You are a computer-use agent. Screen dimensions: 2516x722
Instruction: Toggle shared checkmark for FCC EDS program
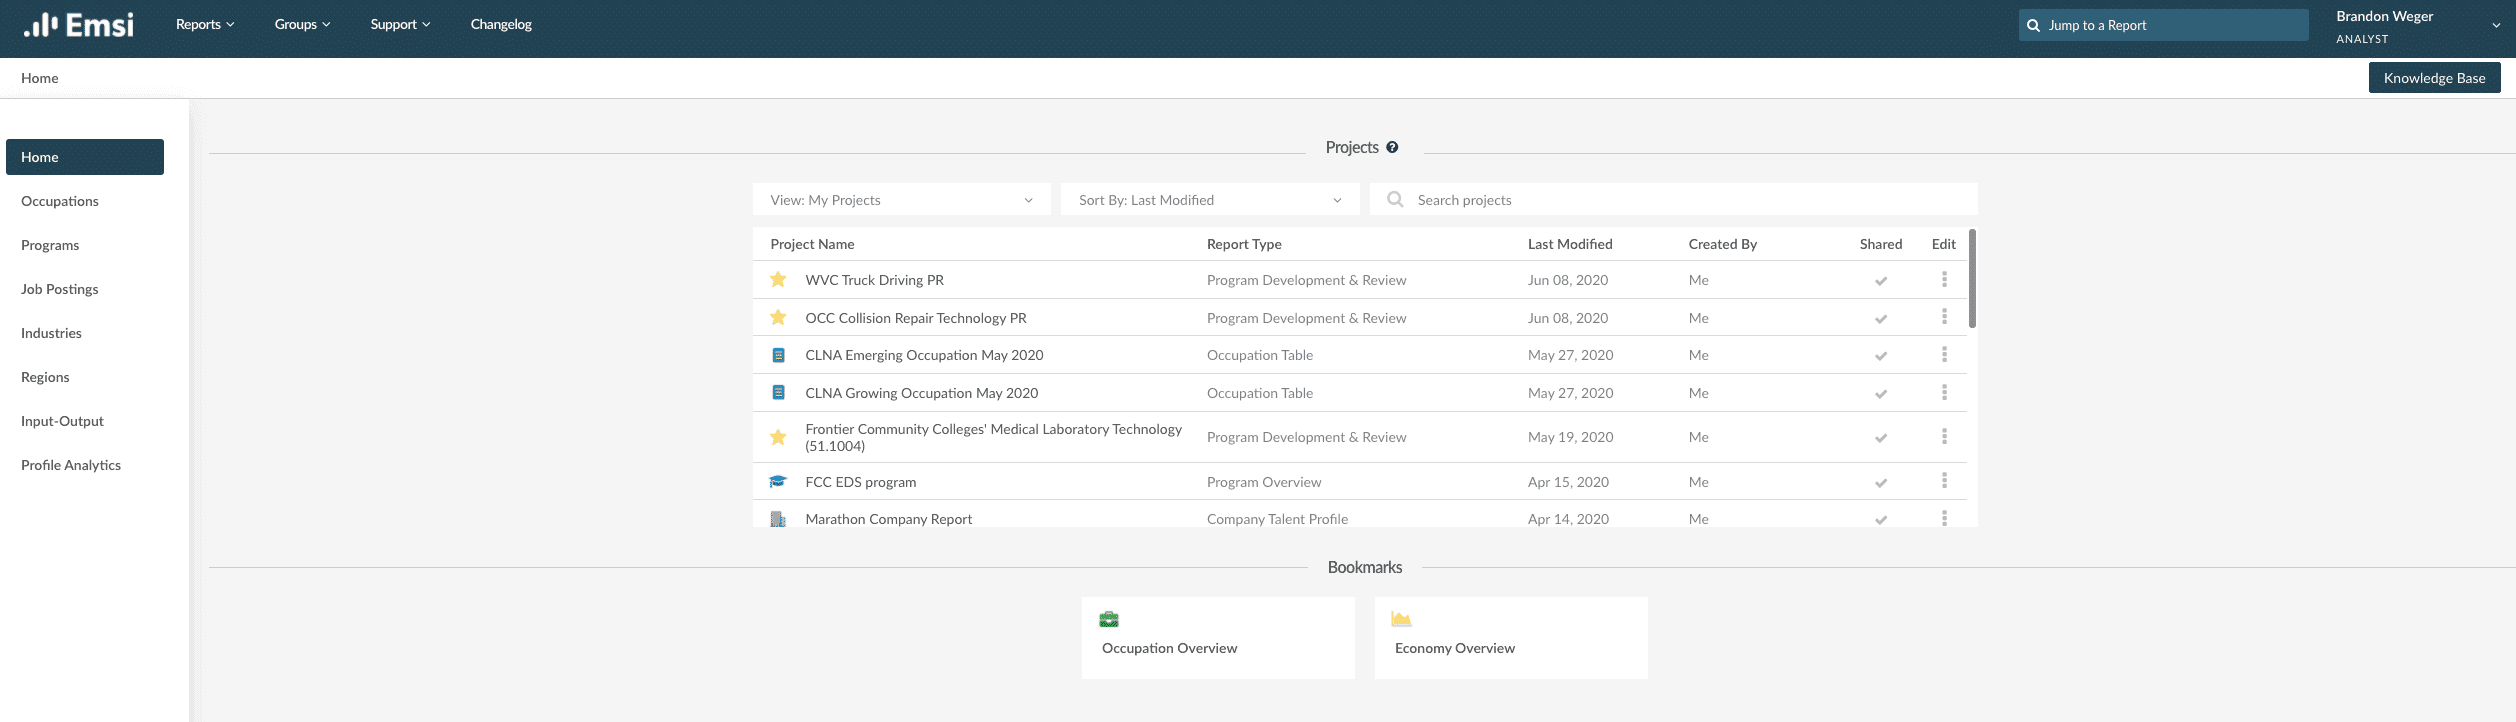(1880, 483)
